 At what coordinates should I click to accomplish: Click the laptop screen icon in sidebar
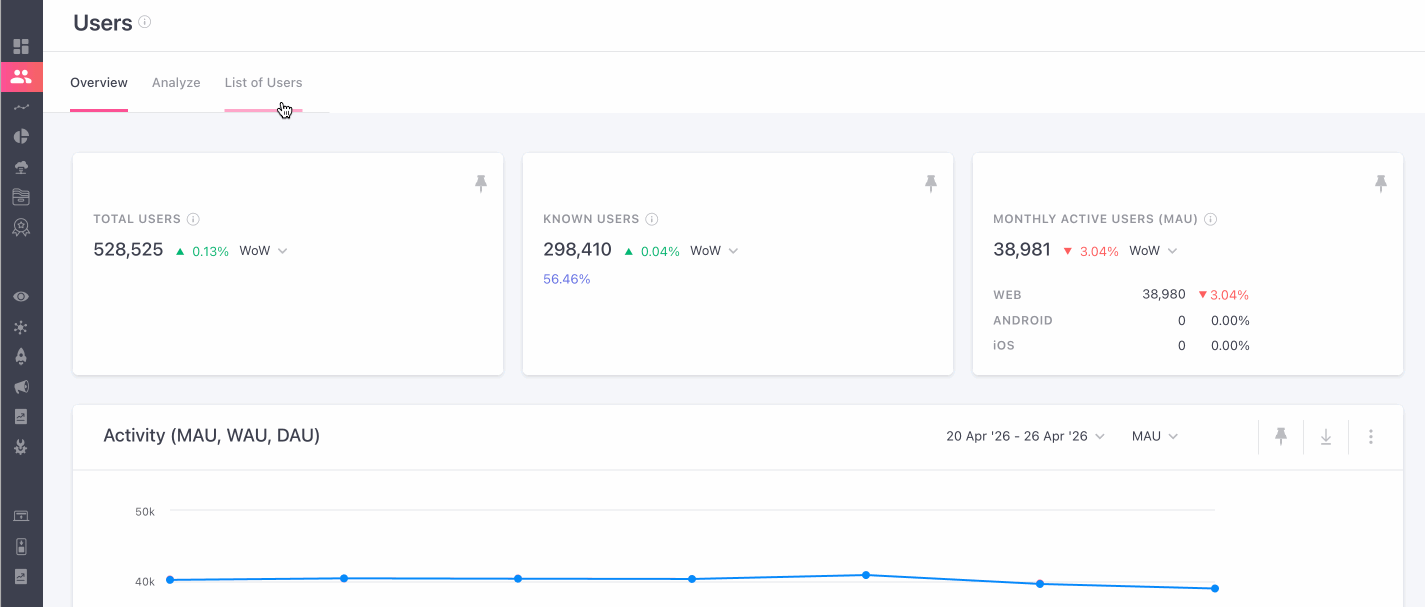pos(21,516)
